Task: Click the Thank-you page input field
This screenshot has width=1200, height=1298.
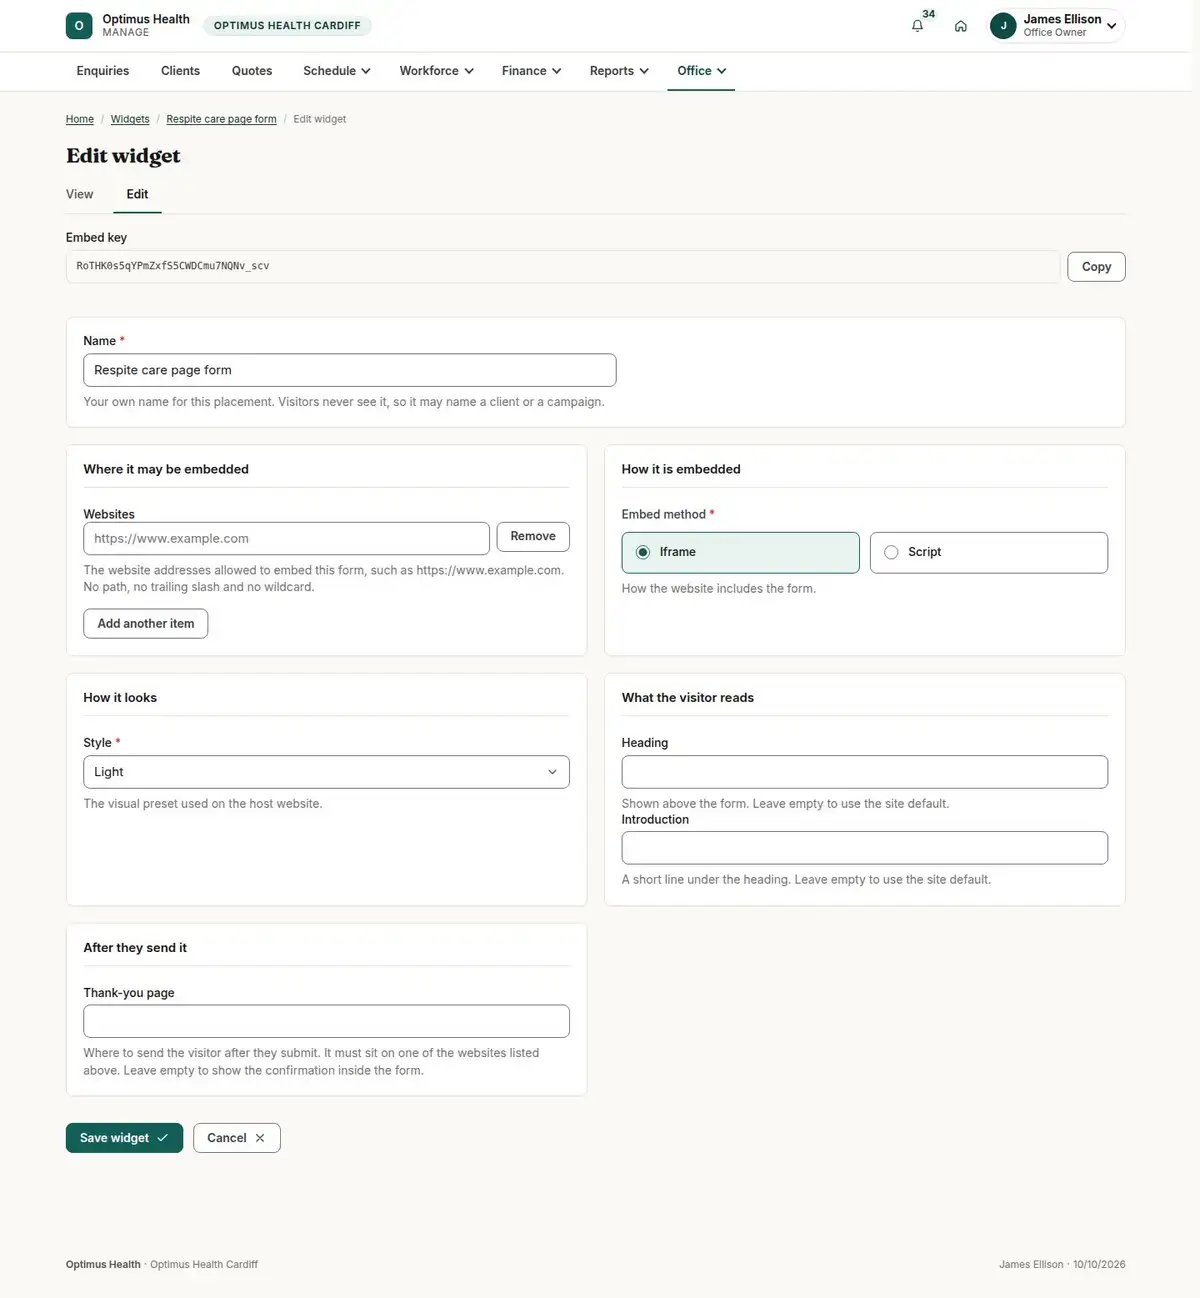Action: click(326, 1022)
